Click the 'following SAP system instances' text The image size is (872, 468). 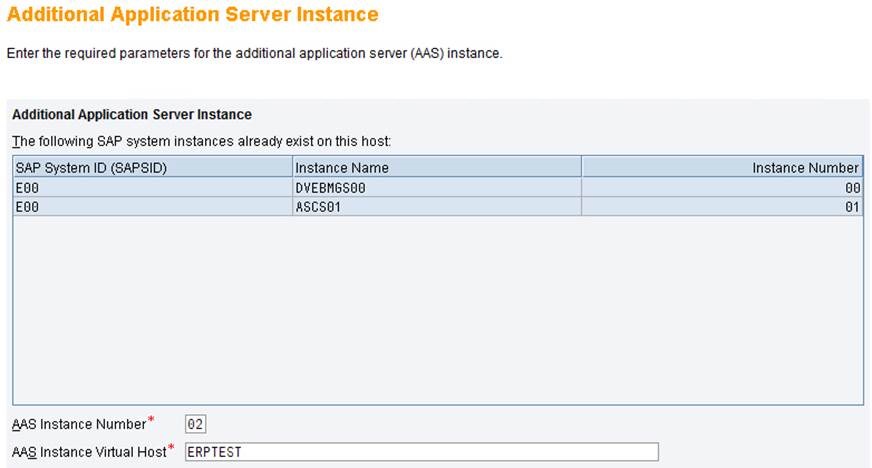pos(201,141)
